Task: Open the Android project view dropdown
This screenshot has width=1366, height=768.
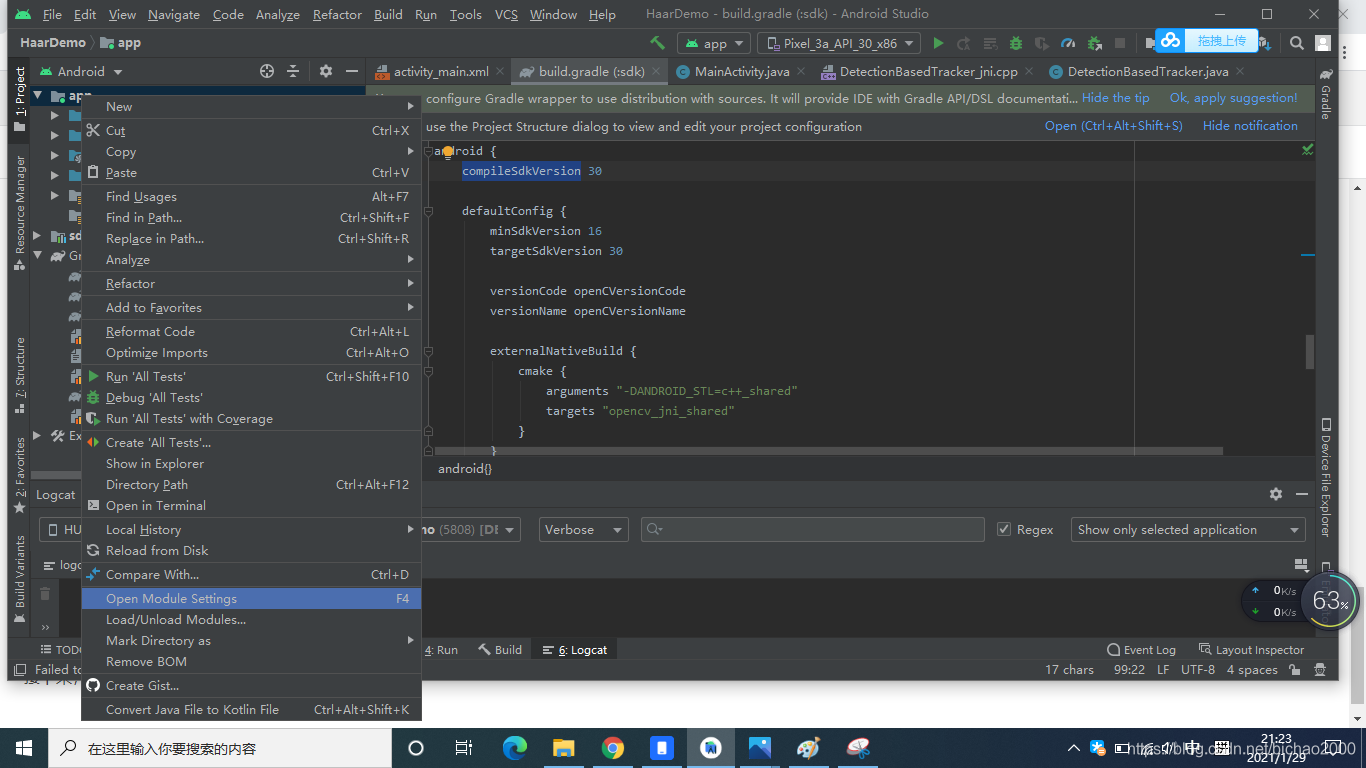Action: (x=80, y=71)
